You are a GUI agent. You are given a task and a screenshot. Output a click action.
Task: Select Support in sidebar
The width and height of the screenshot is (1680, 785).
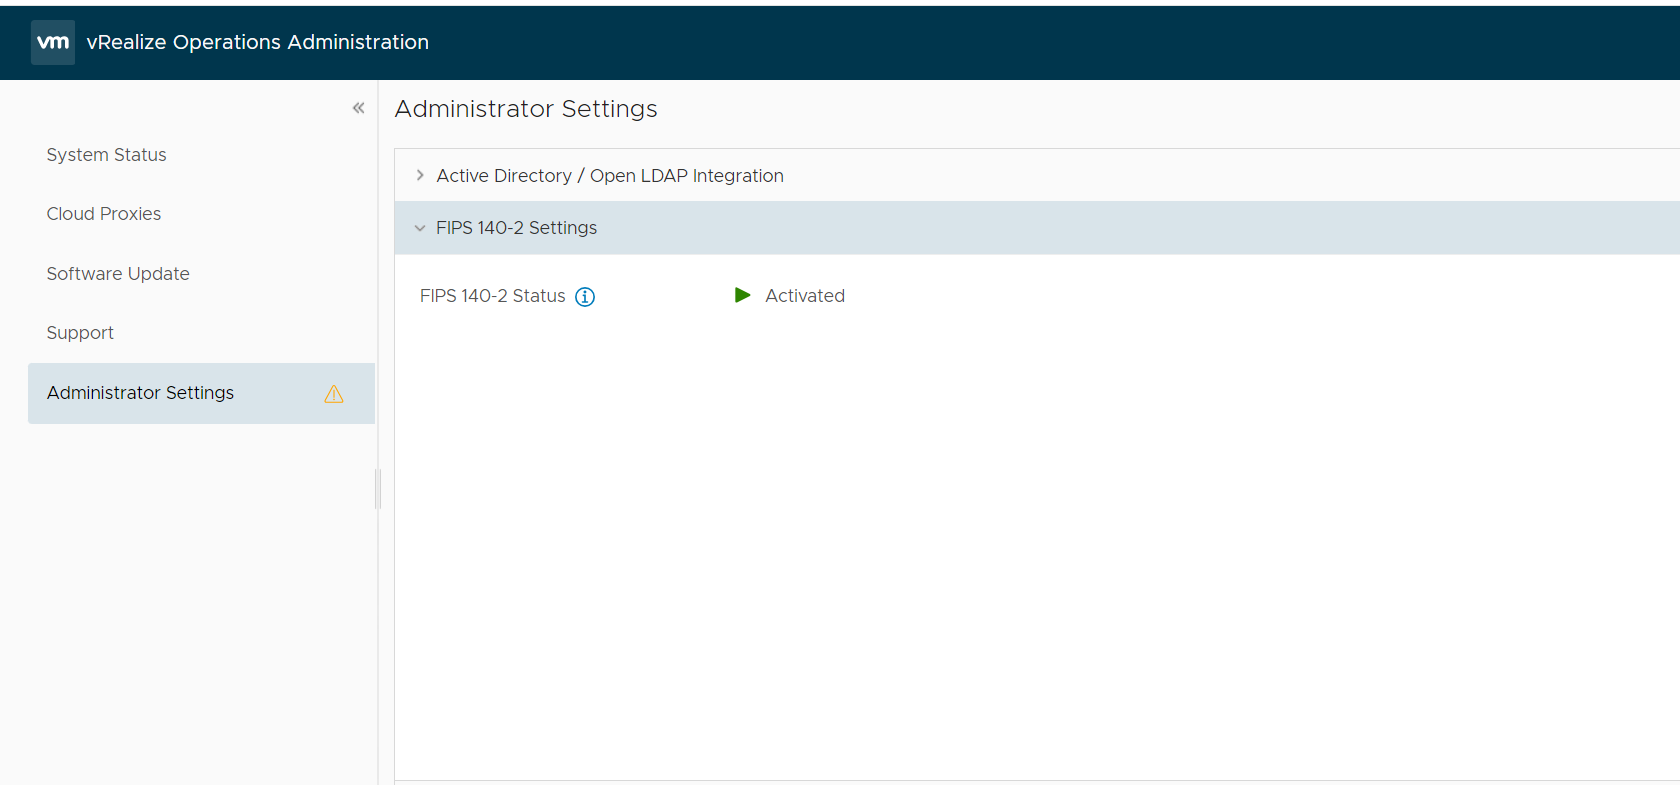(x=80, y=333)
